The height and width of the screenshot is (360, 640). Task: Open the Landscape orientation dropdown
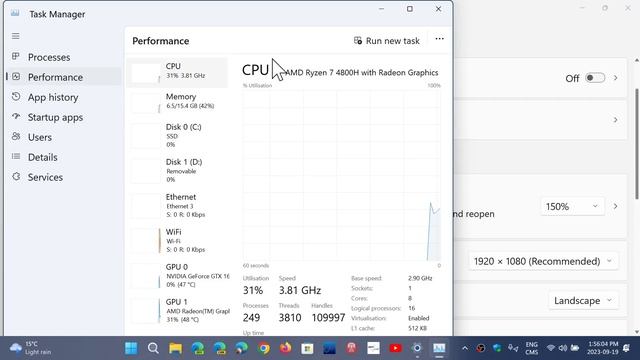pyautogui.click(x=583, y=301)
